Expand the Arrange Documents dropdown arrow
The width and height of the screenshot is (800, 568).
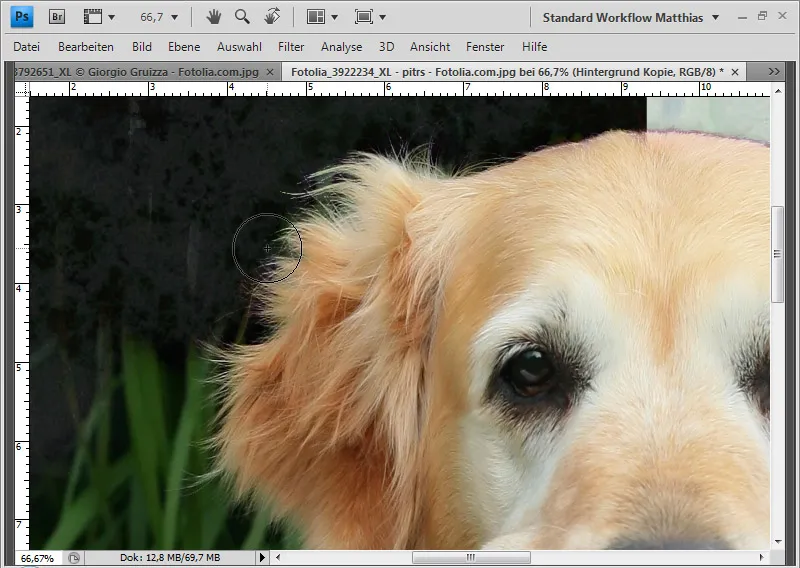click(335, 17)
